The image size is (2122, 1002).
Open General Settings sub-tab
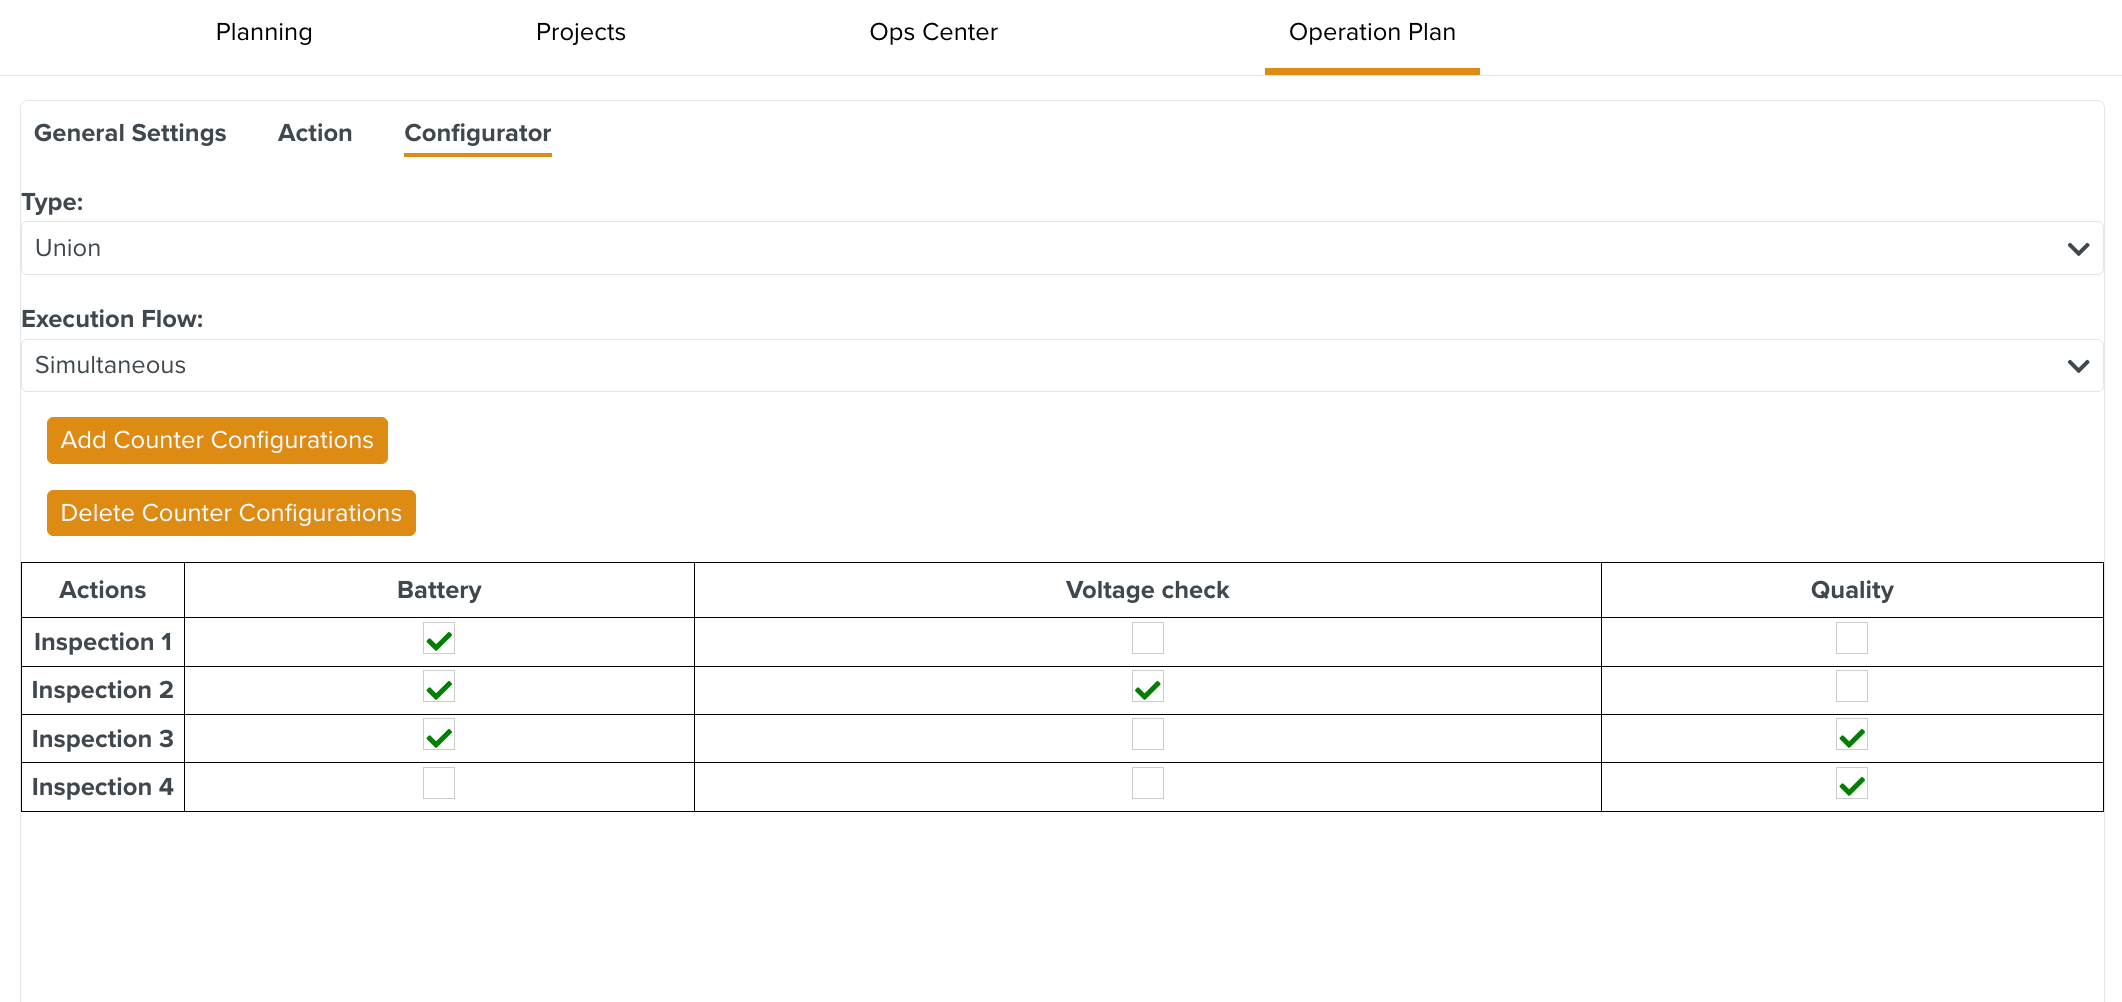tap(130, 133)
